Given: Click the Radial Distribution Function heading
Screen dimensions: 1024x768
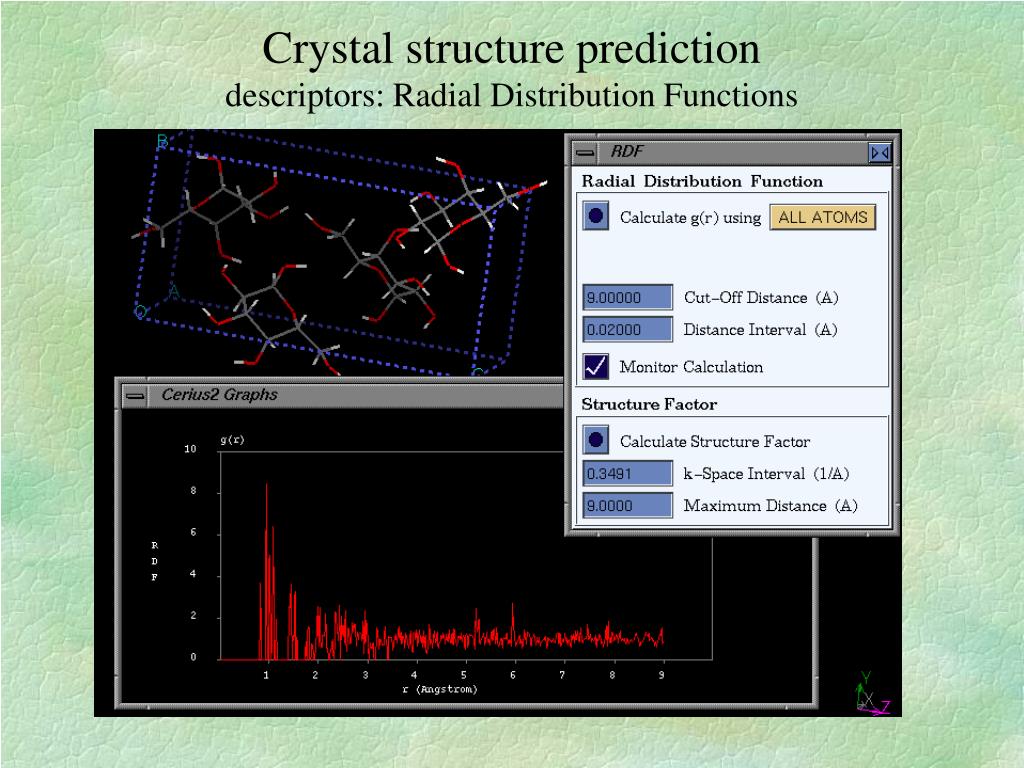Looking at the screenshot, I should click(702, 182).
